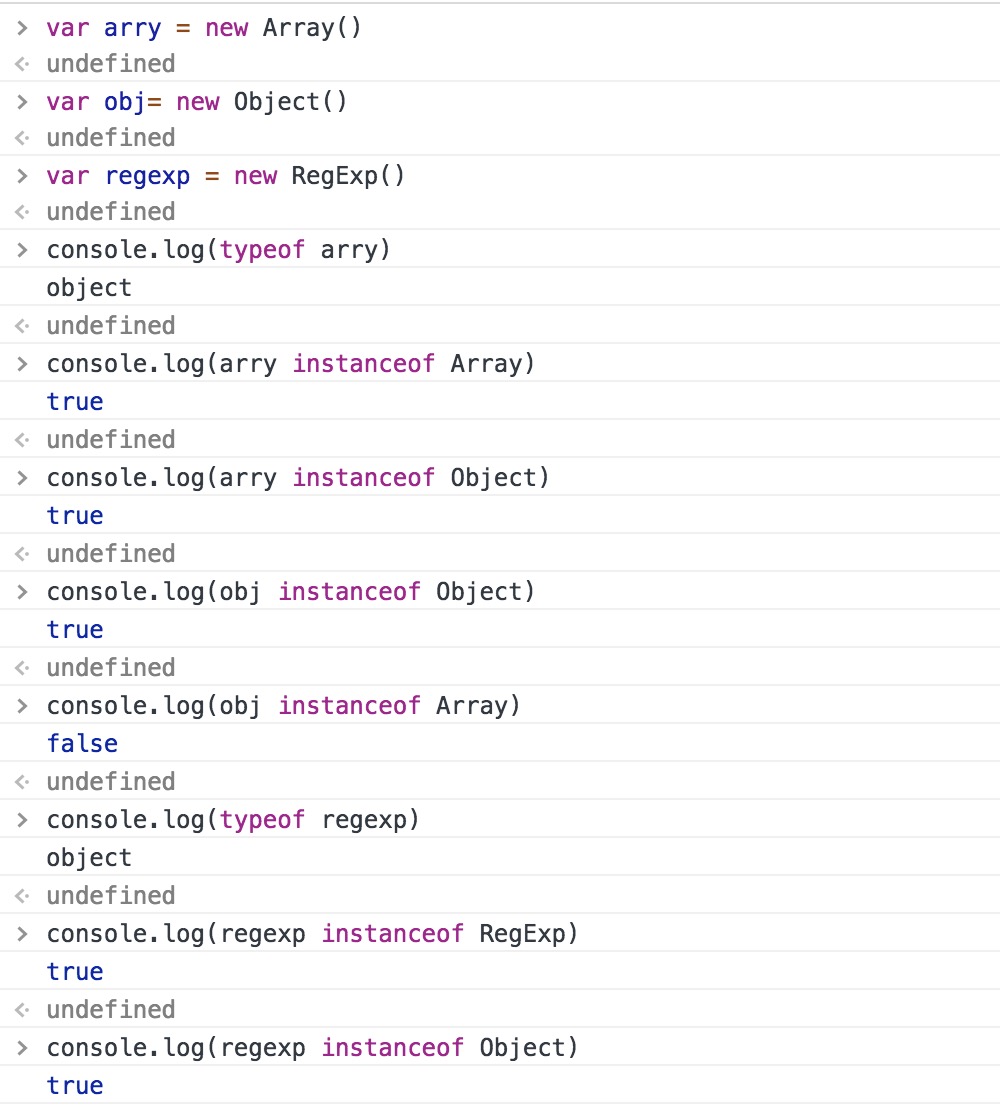Image resolution: width=1000 pixels, height=1106 pixels.
Task: Click the "console.log(typeof regexp)" entry
Action: click(x=233, y=819)
